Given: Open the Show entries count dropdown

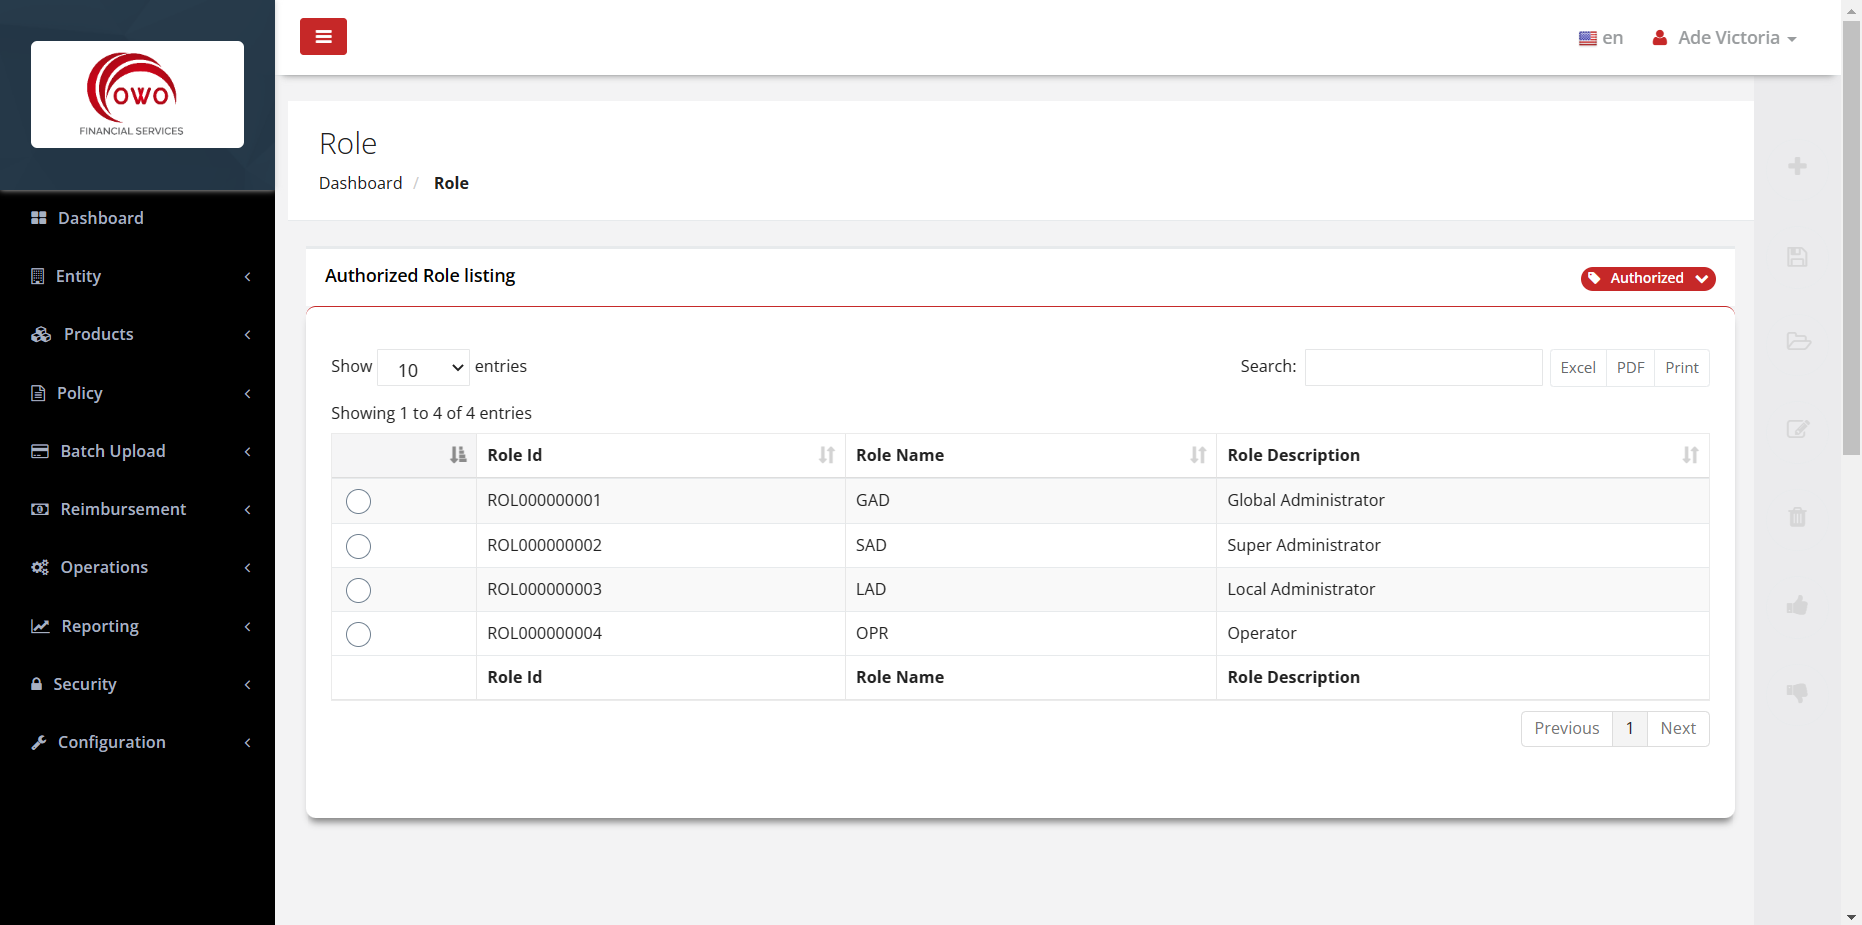Looking at the screenshot, I should click(x=423, y=368).
